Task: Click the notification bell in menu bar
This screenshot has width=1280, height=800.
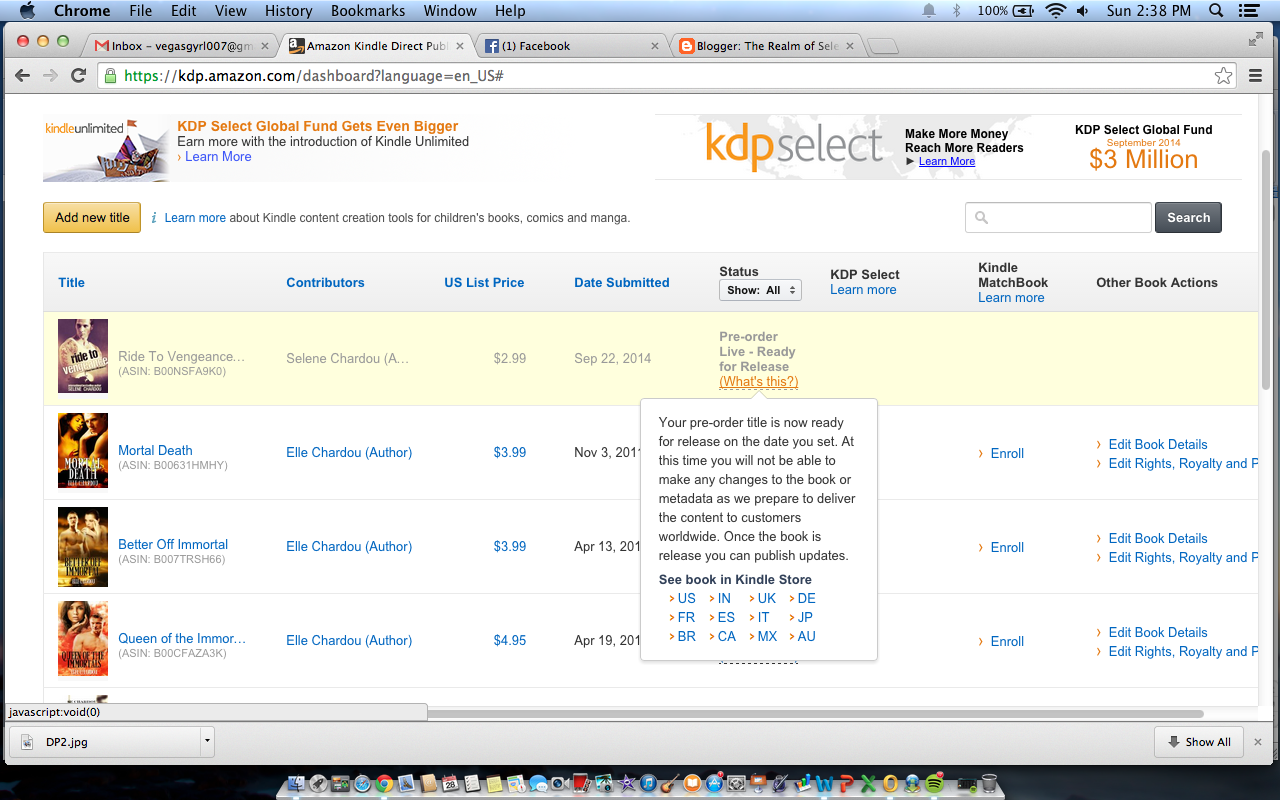Action: 929,11
